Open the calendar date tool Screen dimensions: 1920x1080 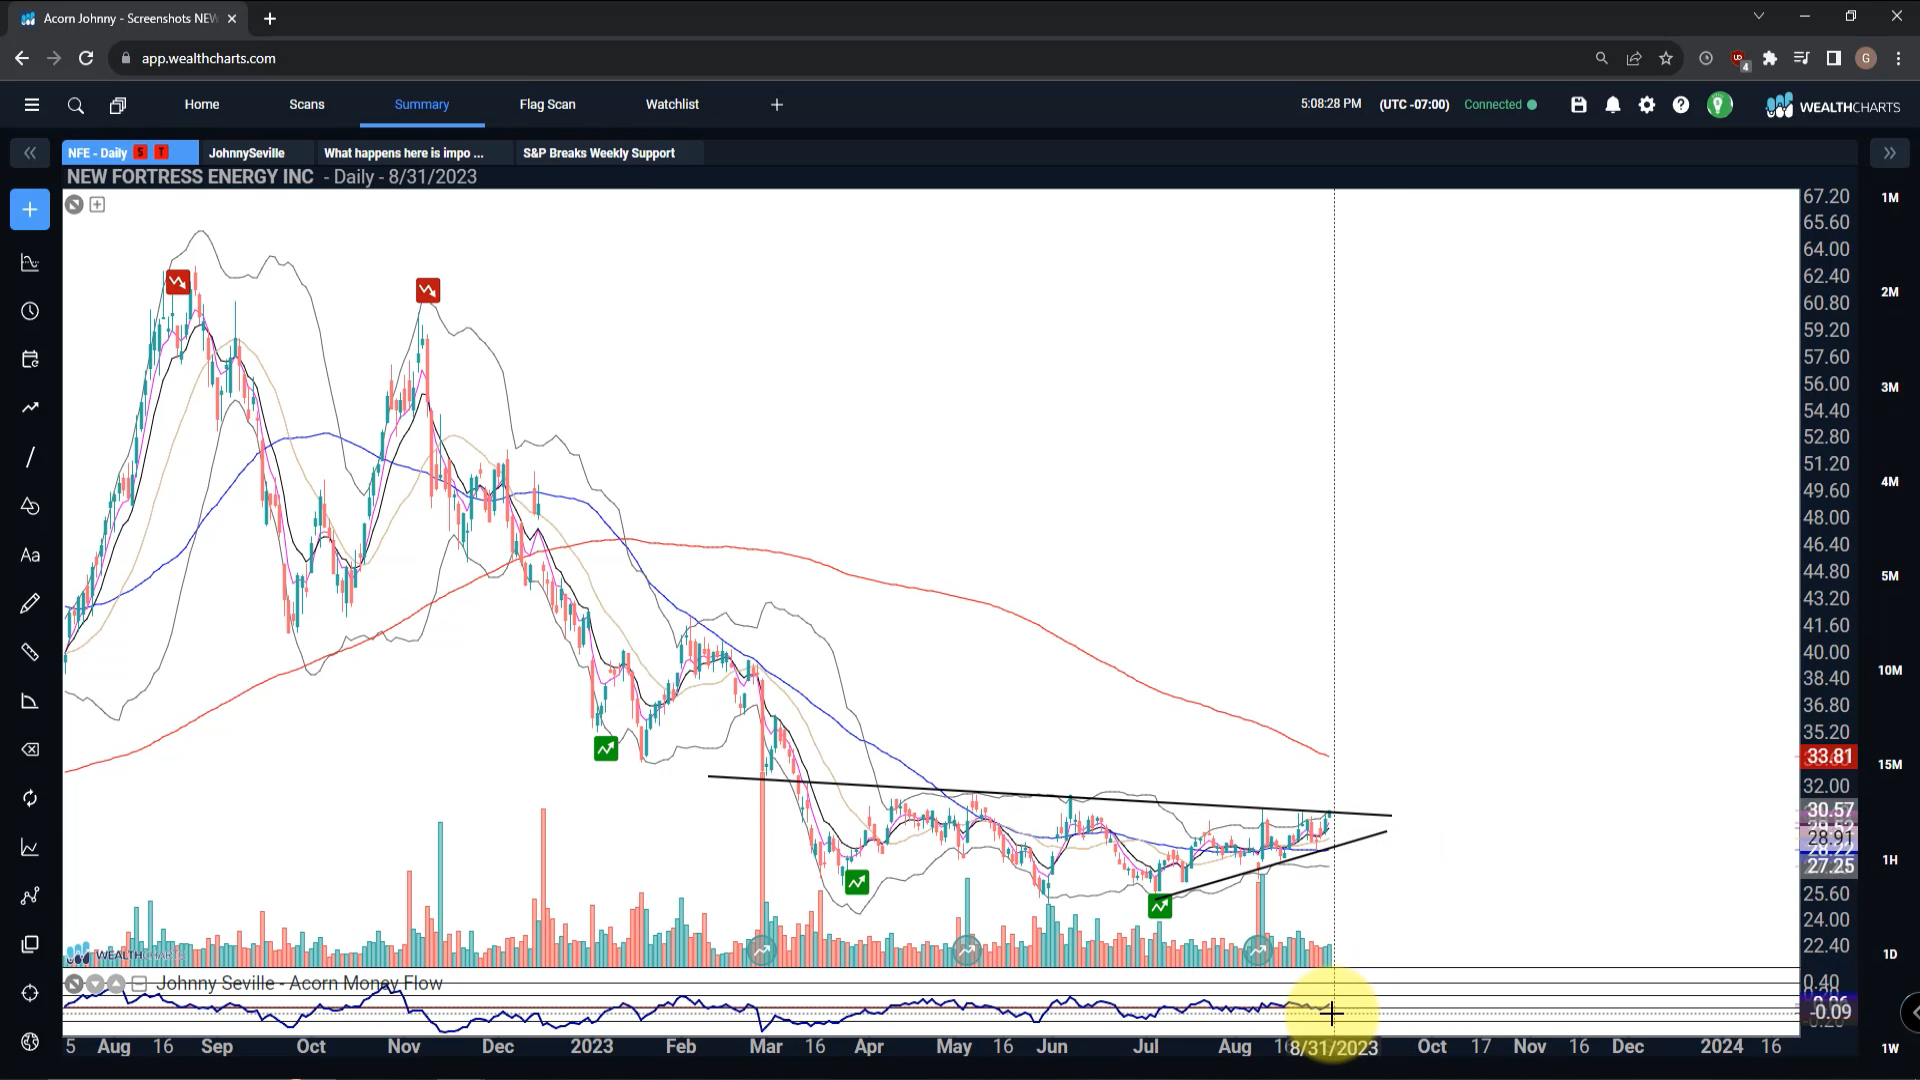[30, 360]
